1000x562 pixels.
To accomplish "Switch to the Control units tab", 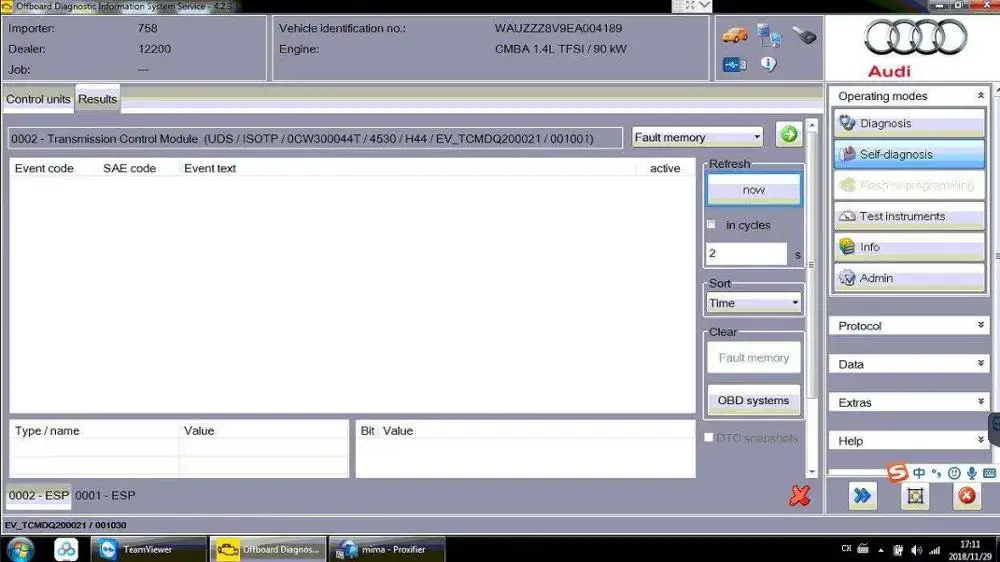I will [x=38, y=100].
